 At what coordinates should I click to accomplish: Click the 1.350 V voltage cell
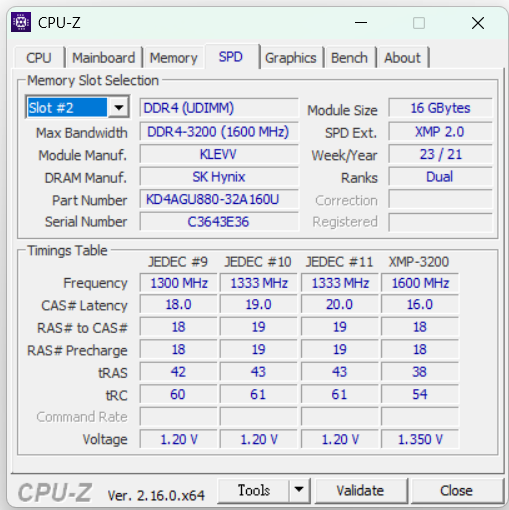coord(420,439)
